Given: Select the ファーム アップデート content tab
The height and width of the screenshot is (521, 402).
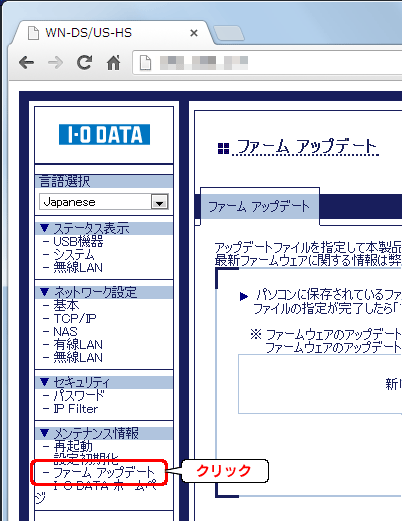Looking at the screenshot, I should [x=259, y=206].
